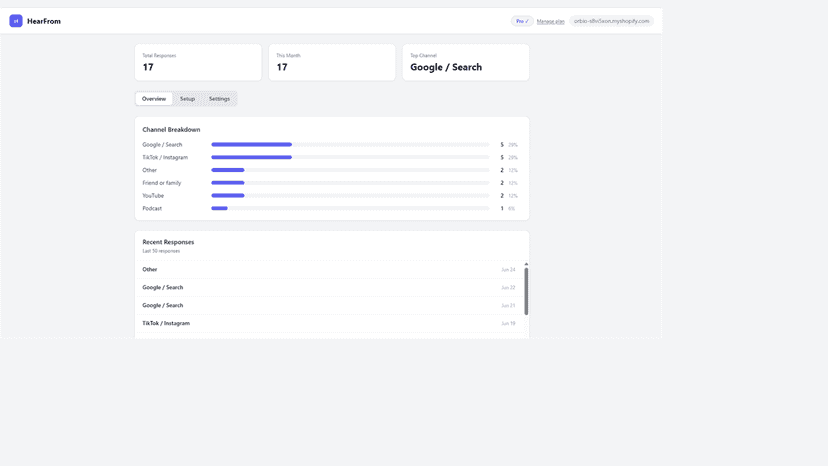Click the Podcast channel label
This screenshot has height=466, width=828.
pyautogui.click(x=152, y=208)
